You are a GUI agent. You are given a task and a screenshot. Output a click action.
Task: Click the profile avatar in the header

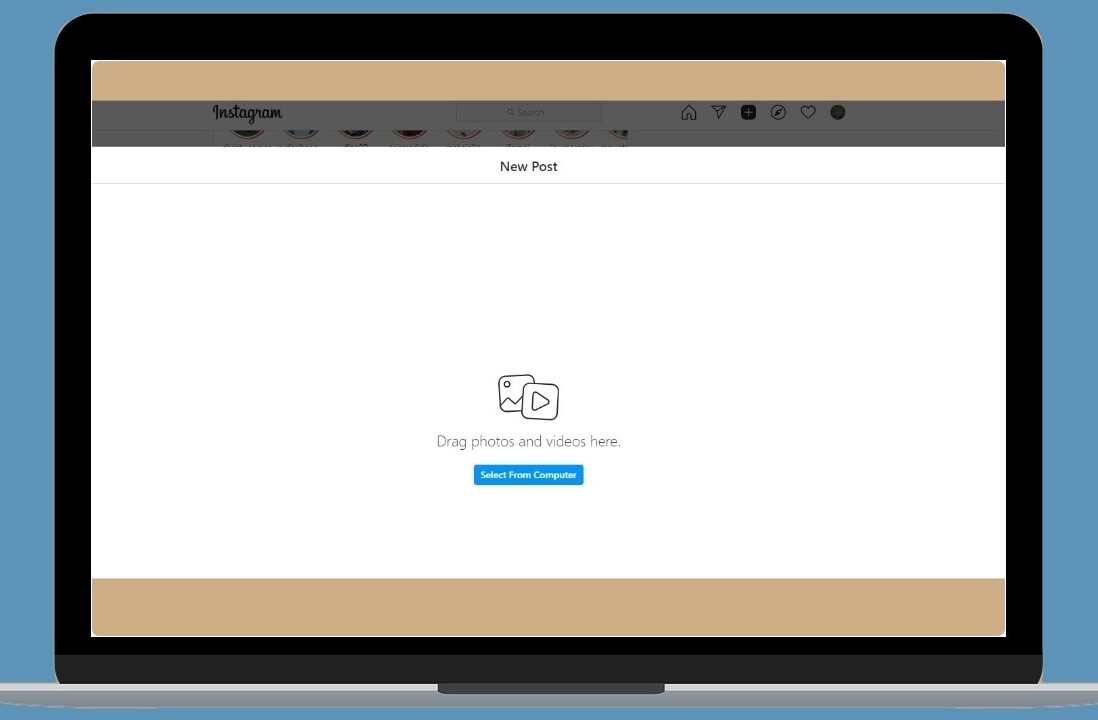point(838,113)
